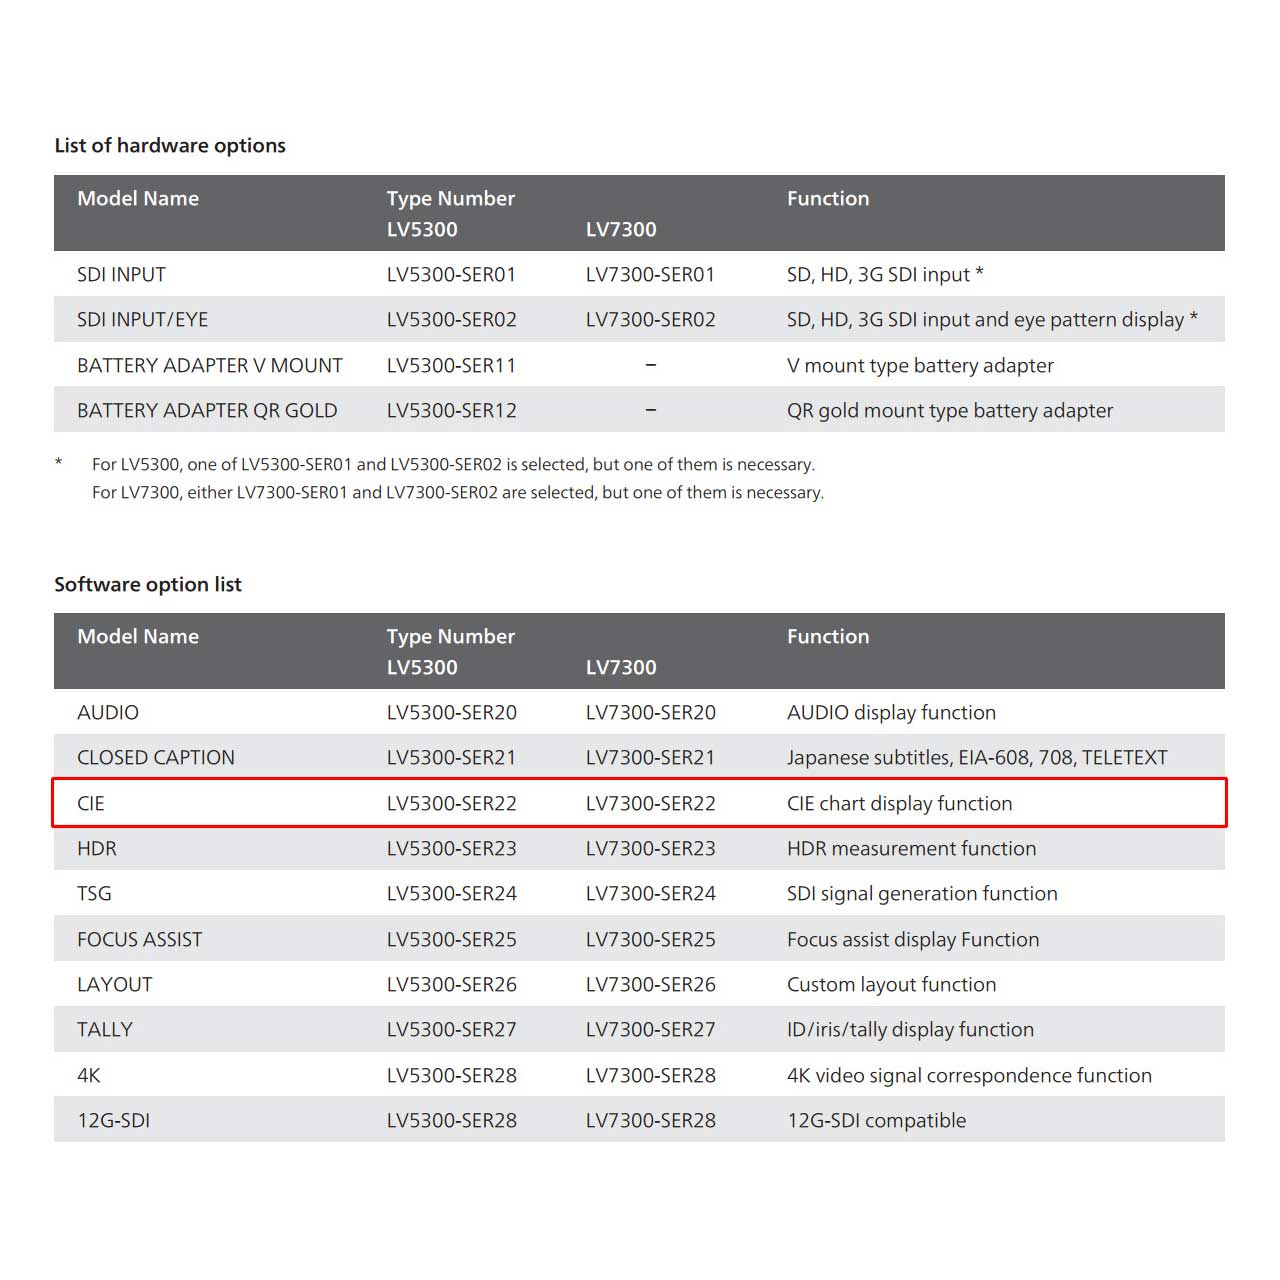Click BATTERY ADAPTER V MOUNT entry
Viewport: 1280px width, 1280px height.
210,365
